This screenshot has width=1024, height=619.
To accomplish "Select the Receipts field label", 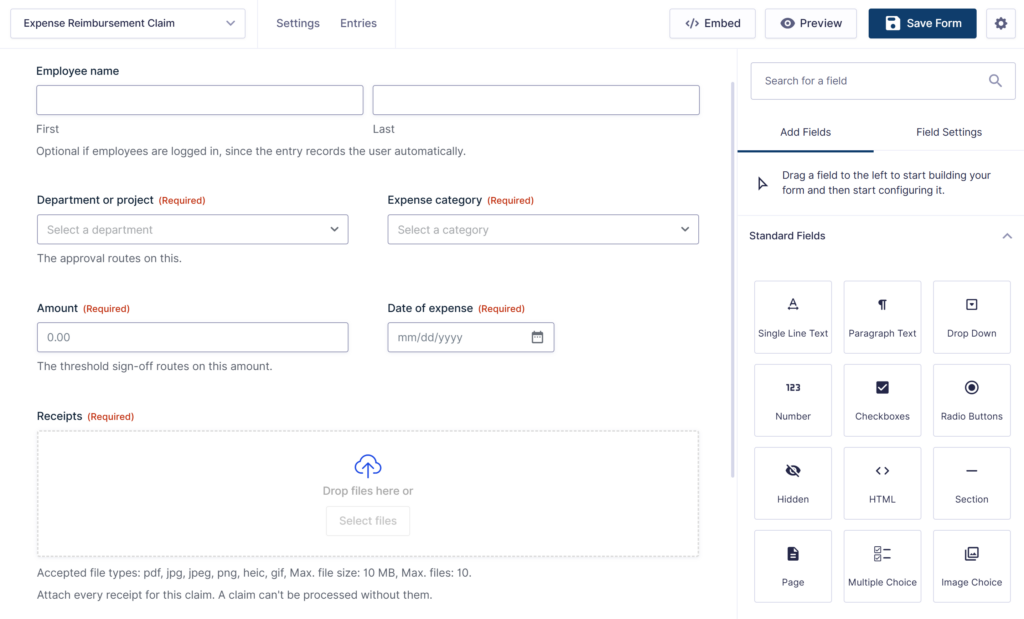I will click(59, 416).
